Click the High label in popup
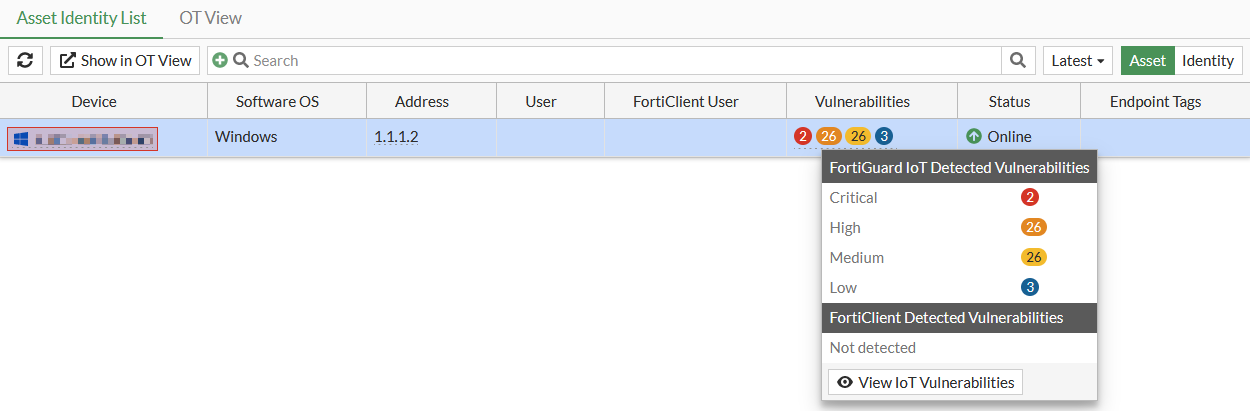Viewport: 1250px width, 411px height. (845, 228)
